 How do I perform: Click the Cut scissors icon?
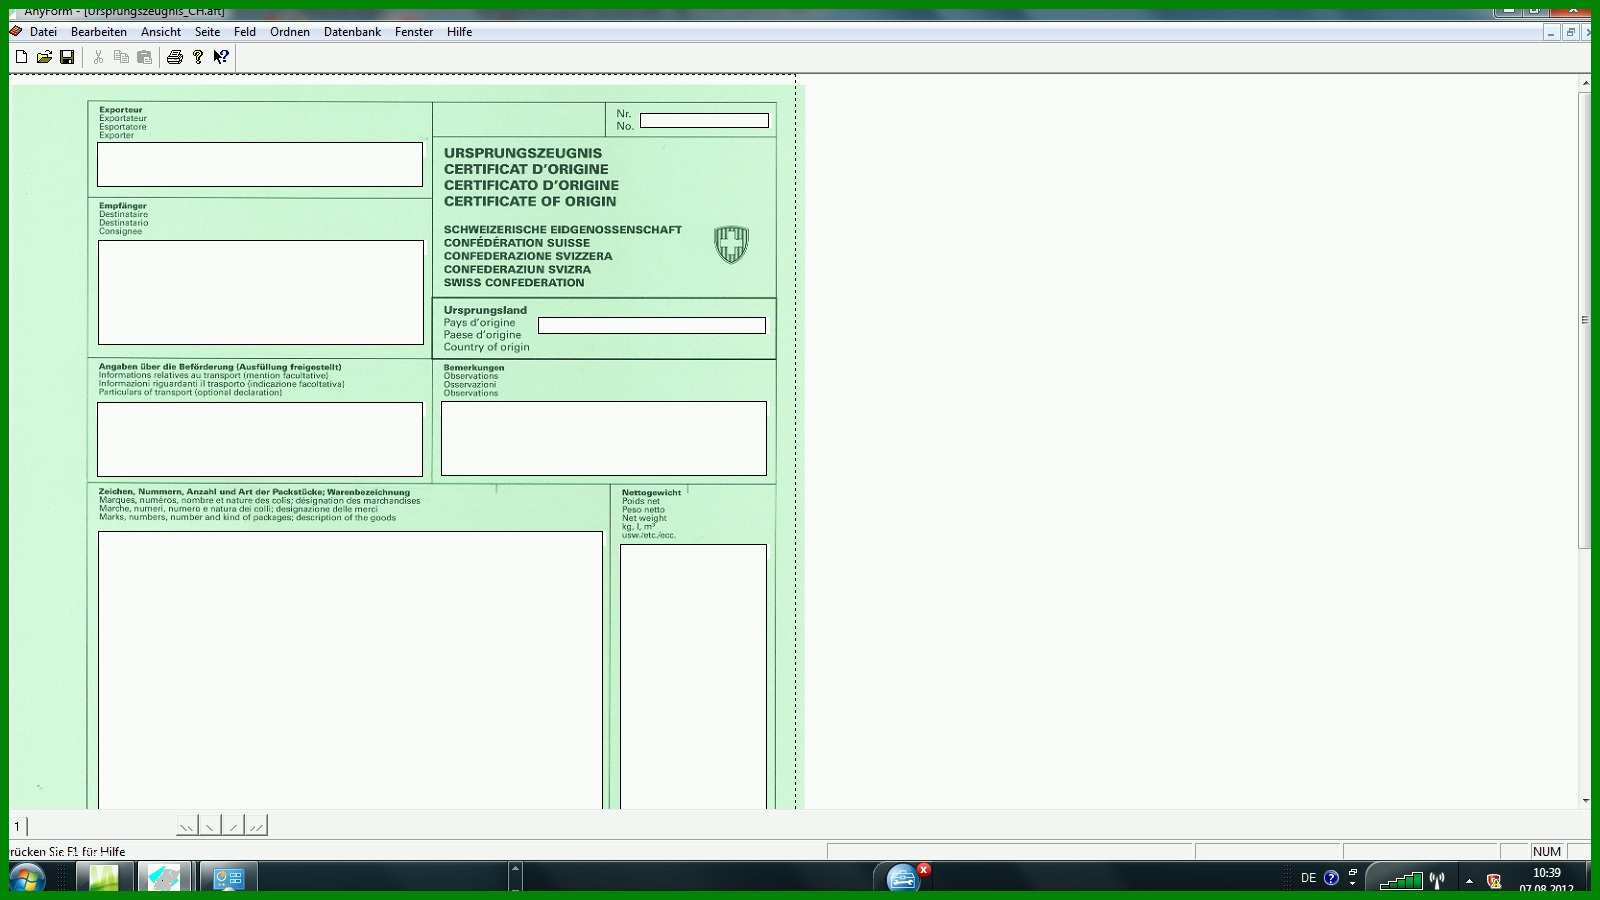(98, 57)
